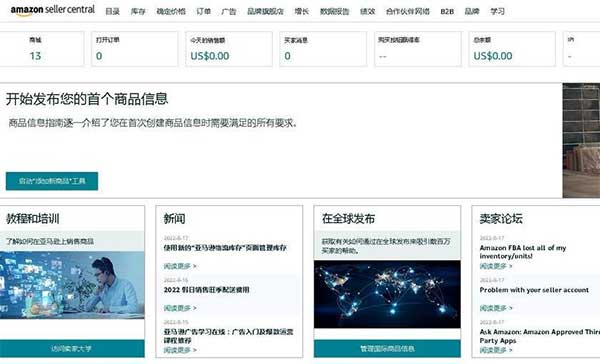Click the global selling description text
This screenshot has height=364, width=600.
(x=386, y=246)
